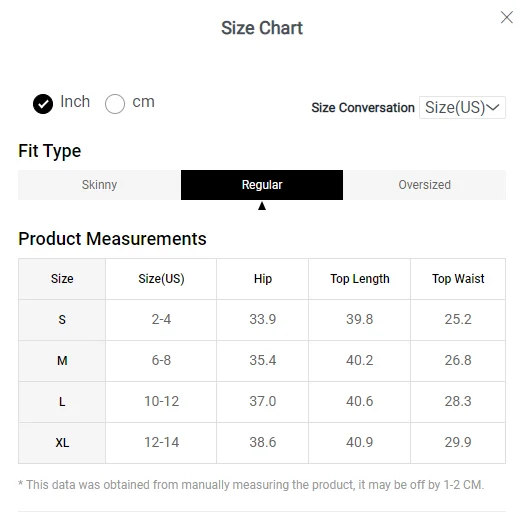Click the XL row label
Screen dimensions: 520x513
62,443
